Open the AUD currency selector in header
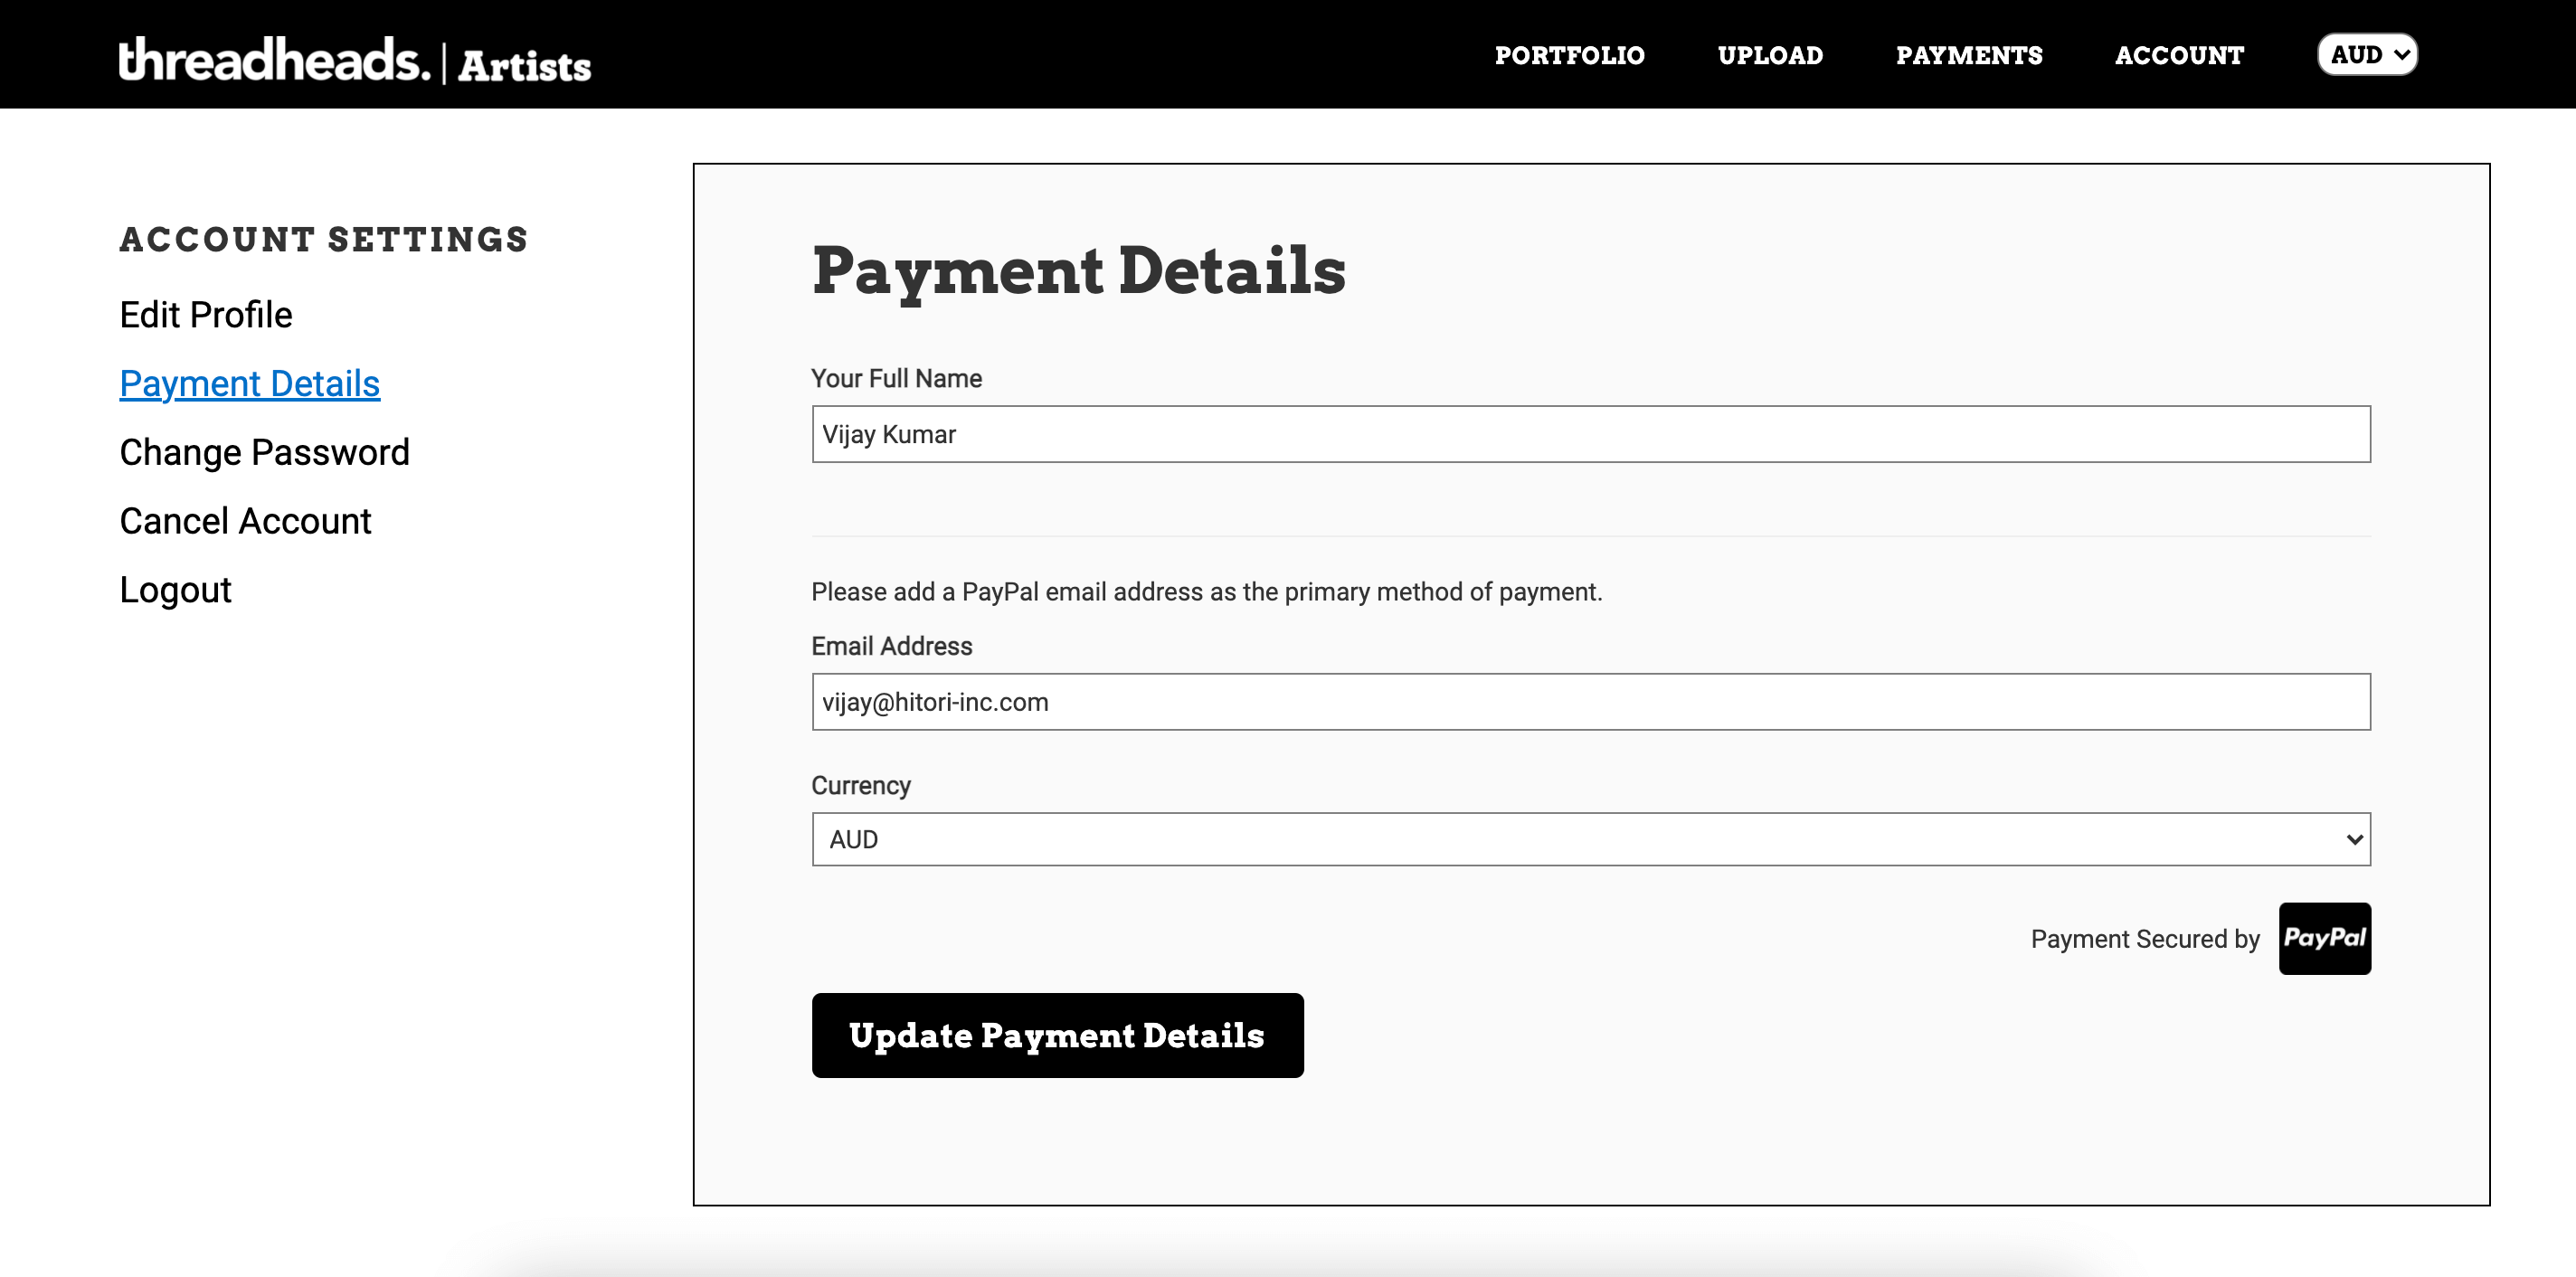This screenshot has height=1277, width=2576. click(2367, 55)
